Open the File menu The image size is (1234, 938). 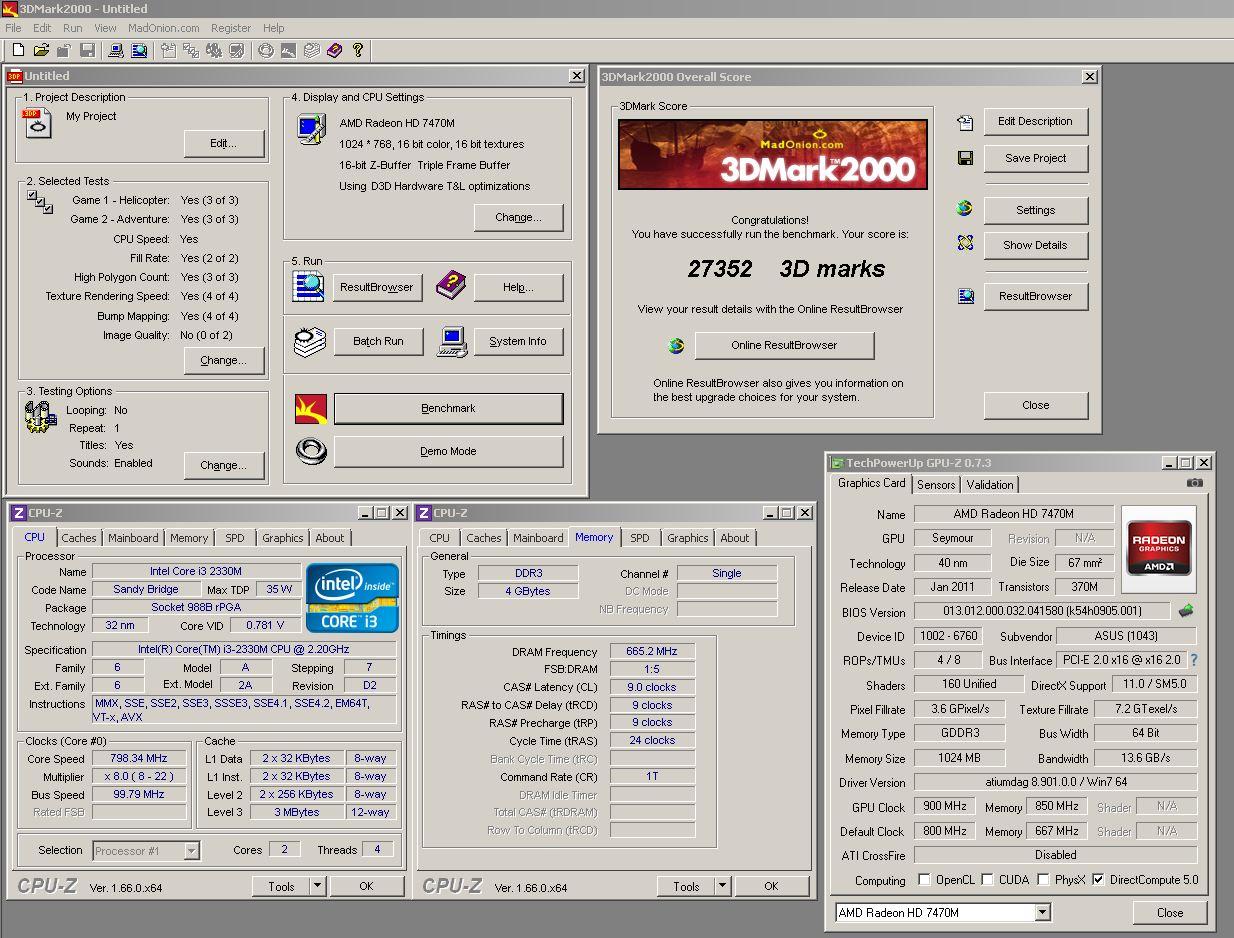(x=13, y=28)
